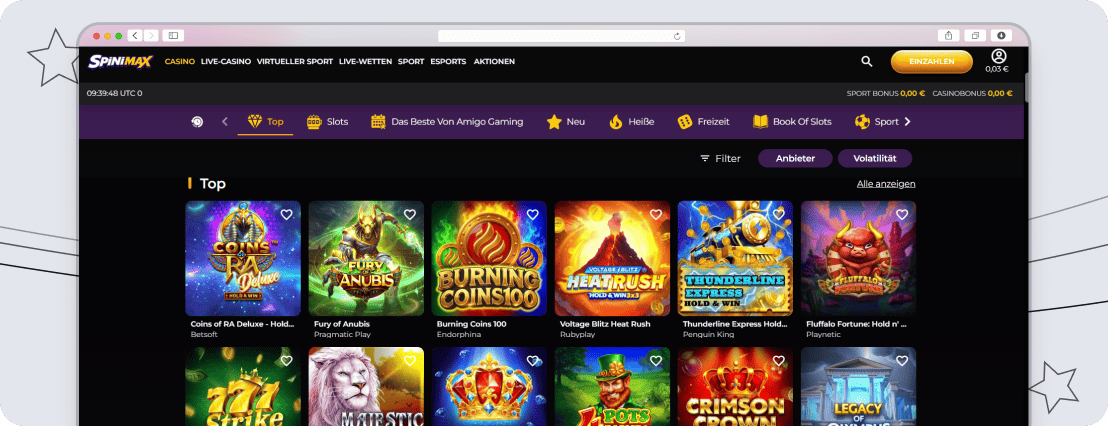Click the Alle anzeigen link
The image size is (1108, 426).
[x=886, y=184]
